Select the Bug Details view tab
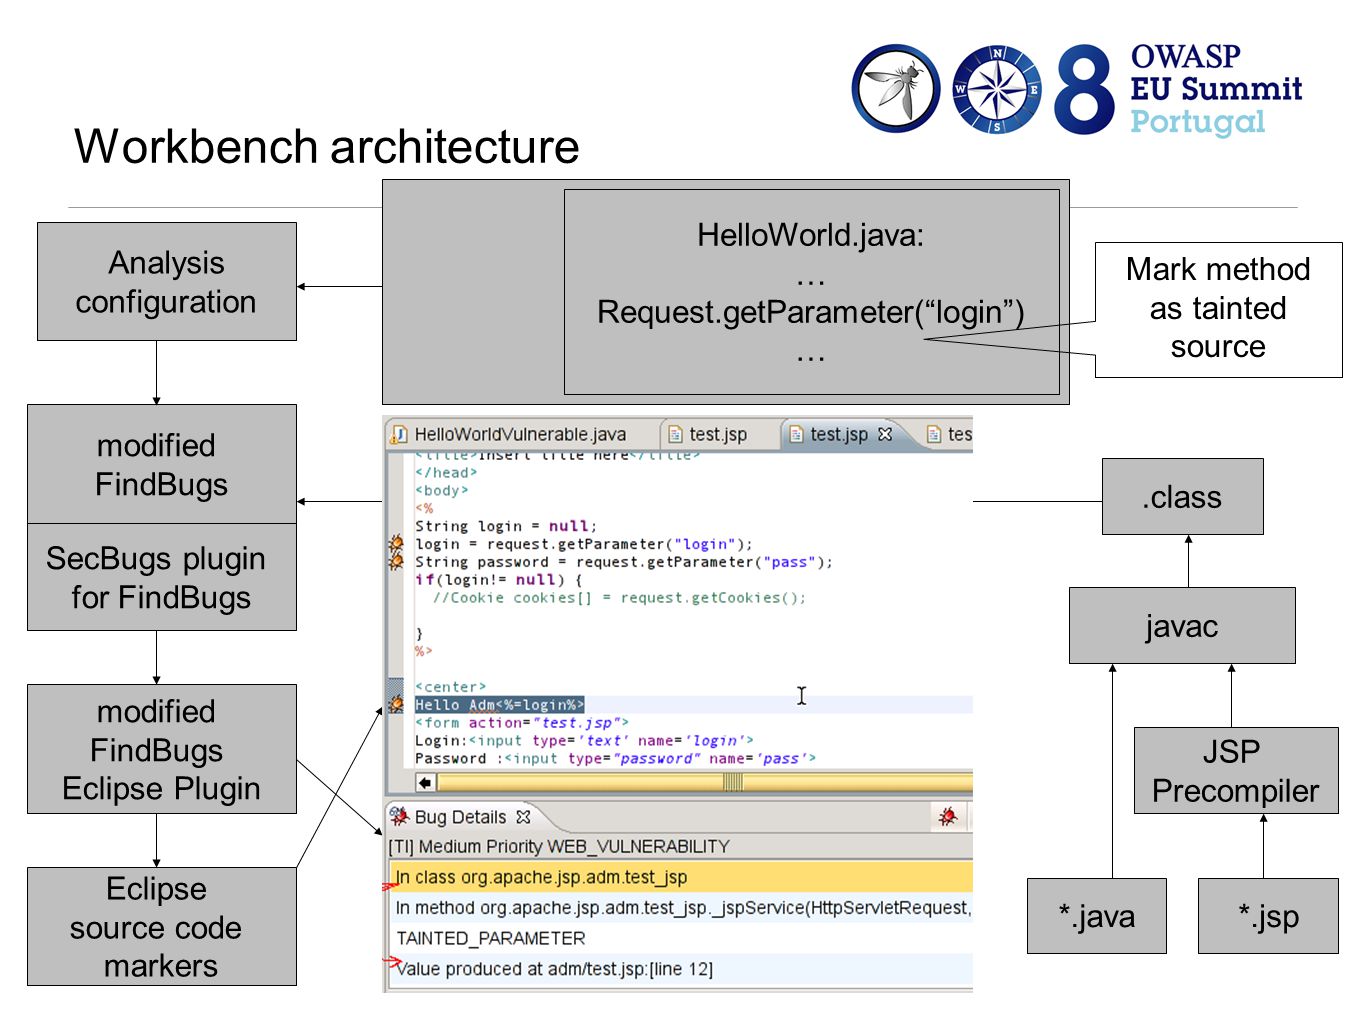 pyautogui.click(x=460, y=817)
